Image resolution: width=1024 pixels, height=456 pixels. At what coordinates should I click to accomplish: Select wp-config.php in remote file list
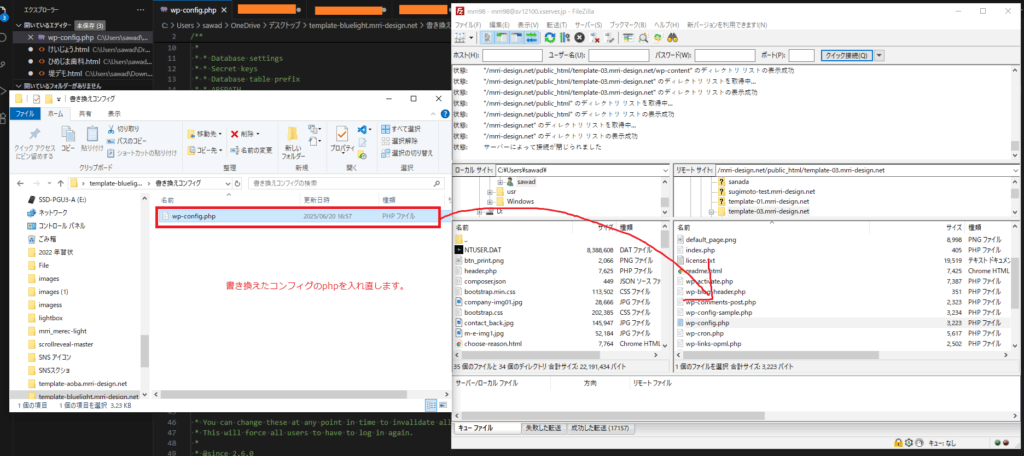point(708,323)
